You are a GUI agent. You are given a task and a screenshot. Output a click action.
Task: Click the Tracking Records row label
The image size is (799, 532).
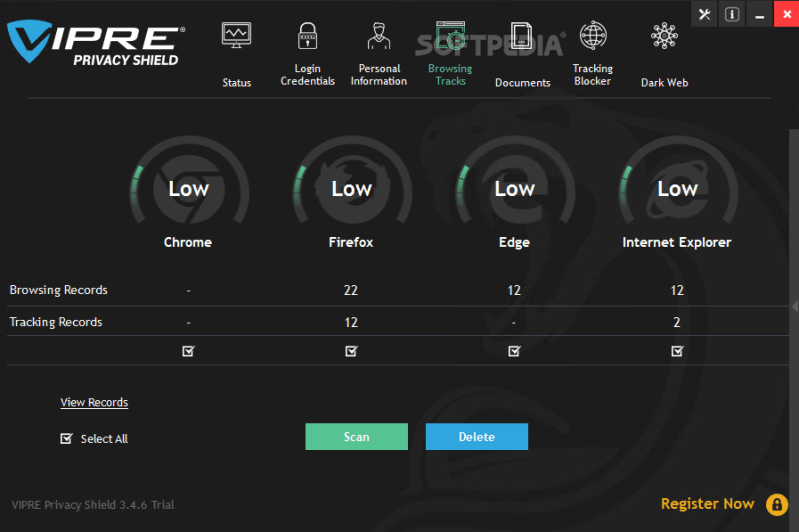click(56, 322)
